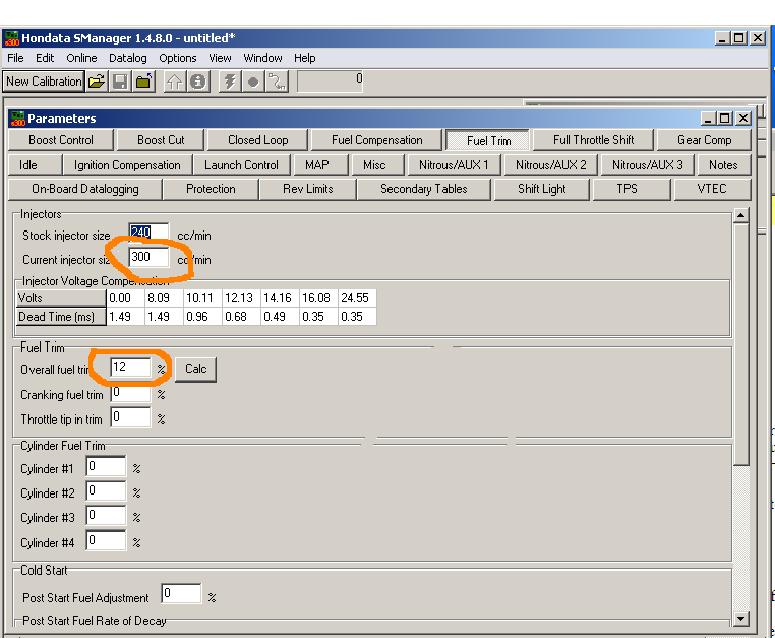Click the Cylinder #3 trim field
Image resolution: width=775 pixels, height=638 pixels.
click(x=106, y=516)
